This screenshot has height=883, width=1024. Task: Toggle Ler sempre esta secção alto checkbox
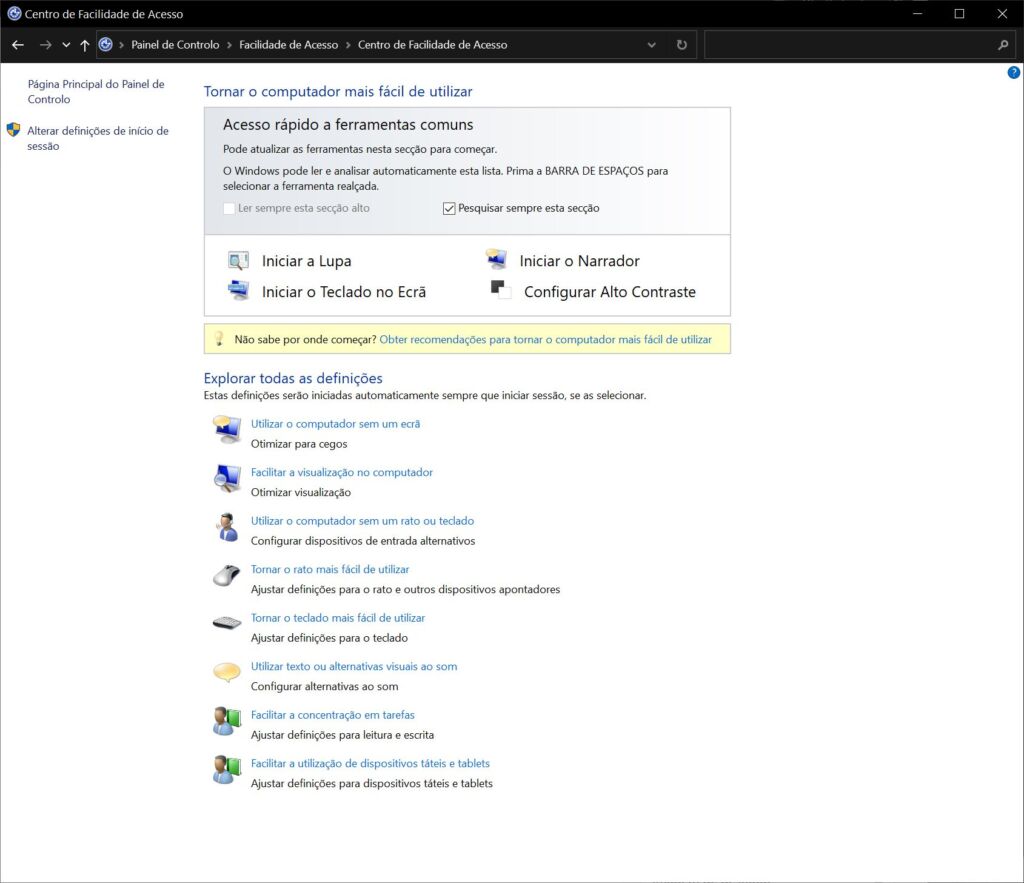(x=229, y=208)
